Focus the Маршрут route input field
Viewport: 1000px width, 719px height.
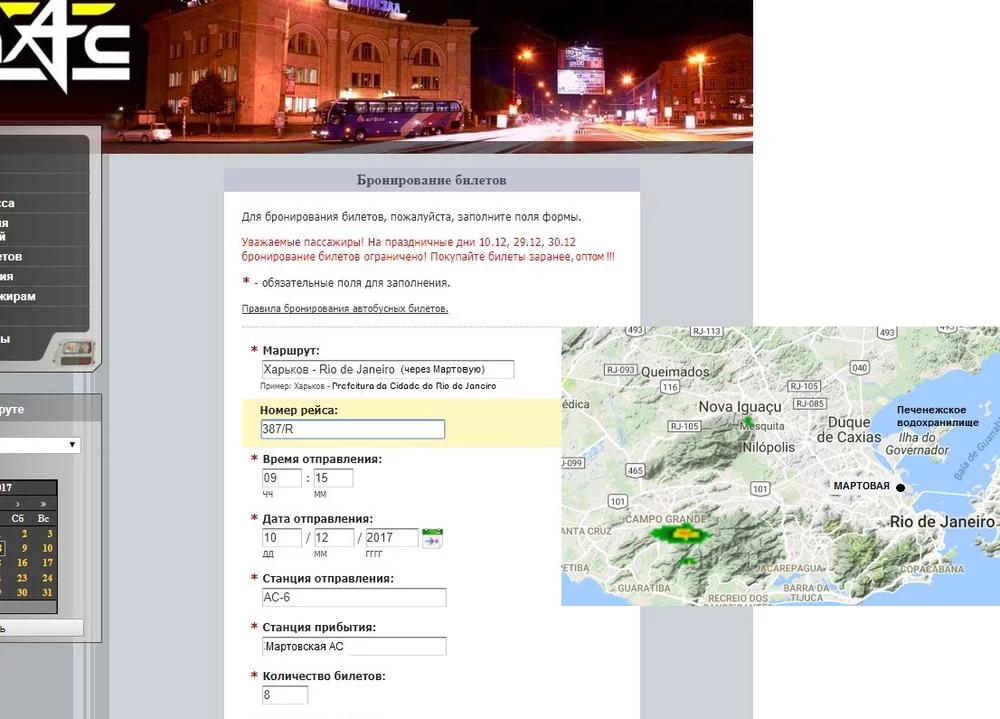pos(388,369)
